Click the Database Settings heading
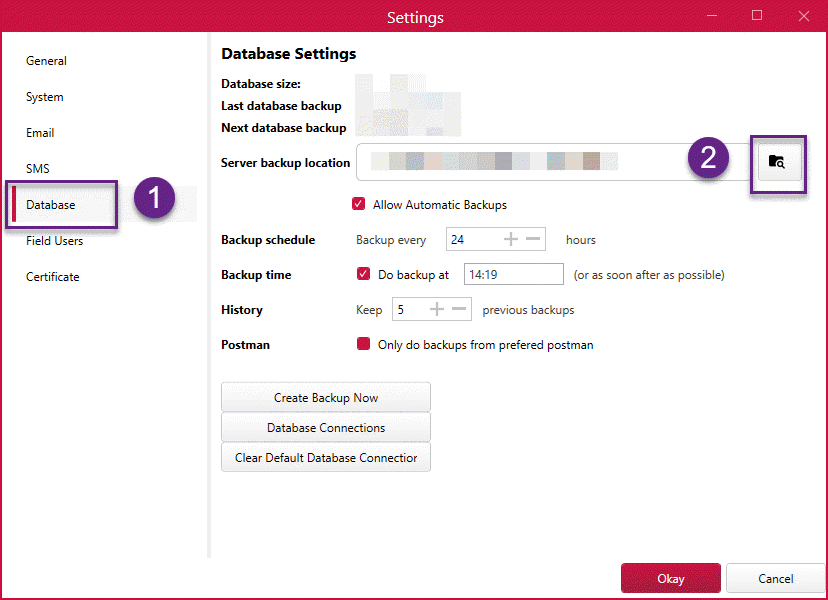 tap(288, 53)
